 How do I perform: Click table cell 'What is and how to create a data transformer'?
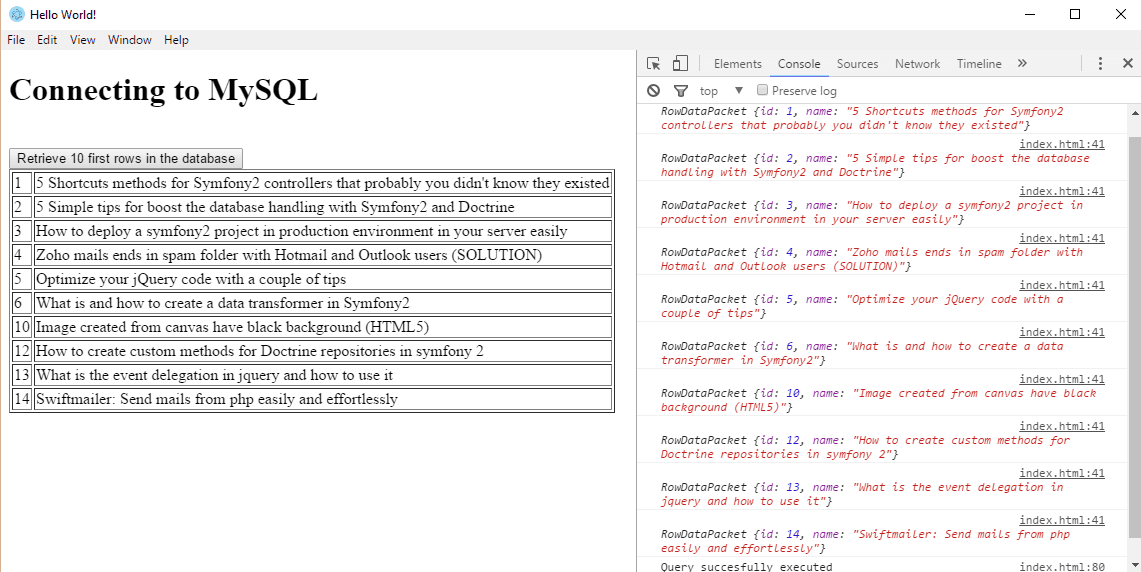coord(322,303)
